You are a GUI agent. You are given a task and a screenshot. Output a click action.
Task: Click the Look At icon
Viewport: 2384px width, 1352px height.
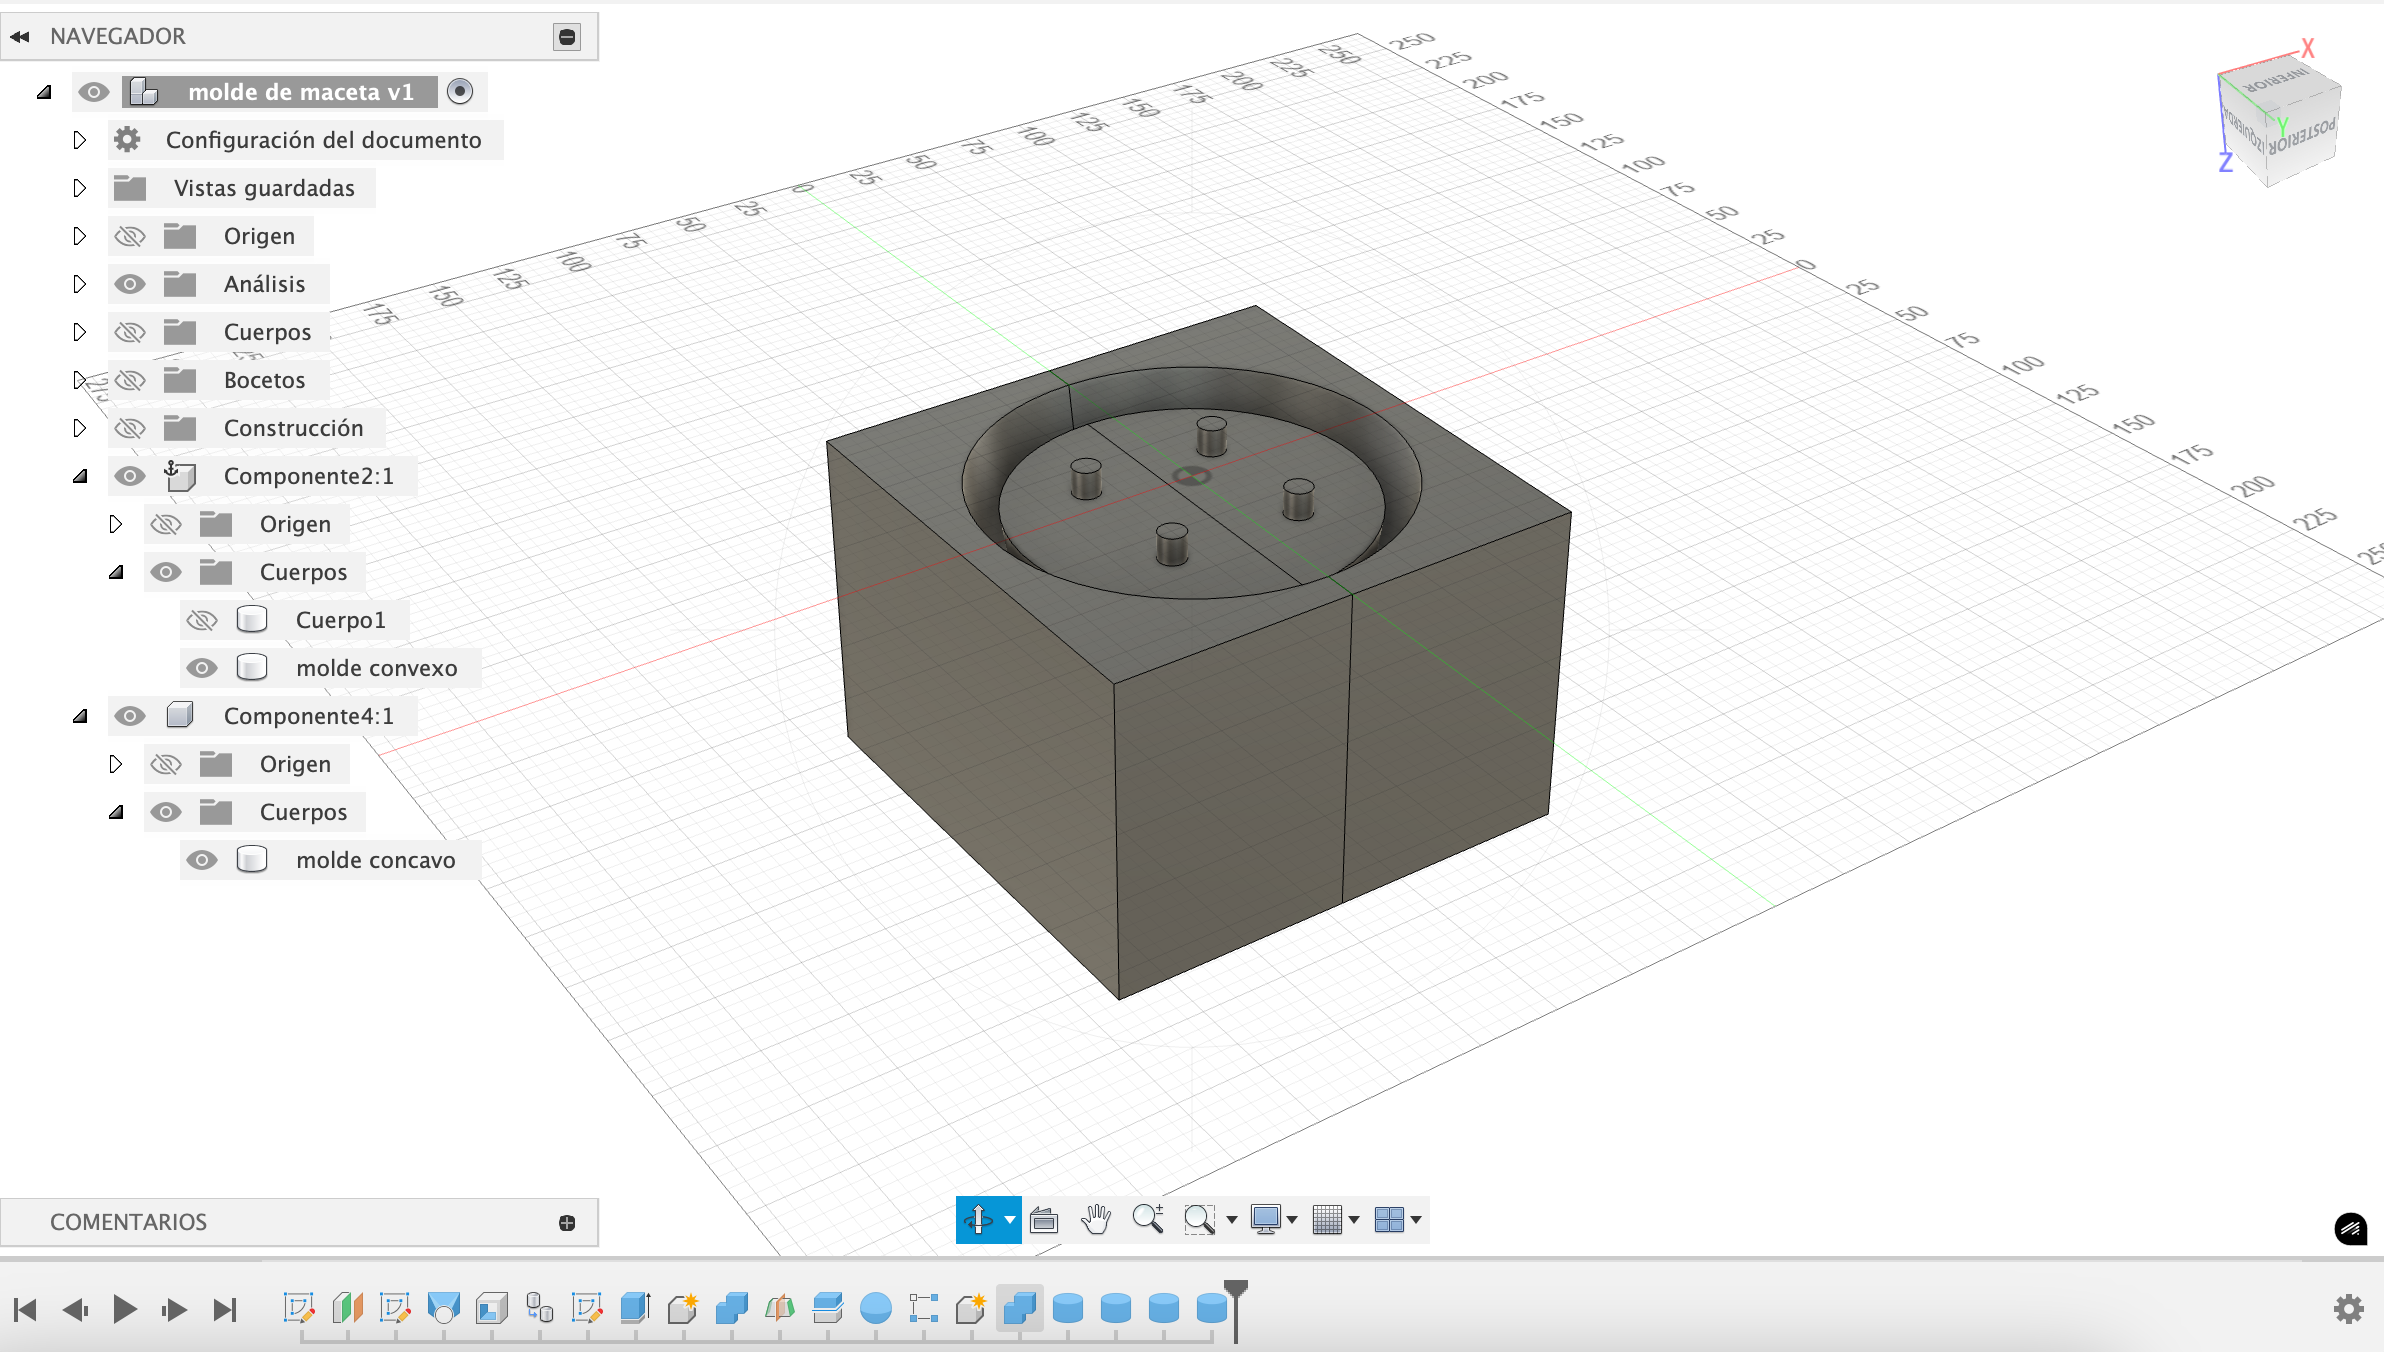point(1044,1220)
